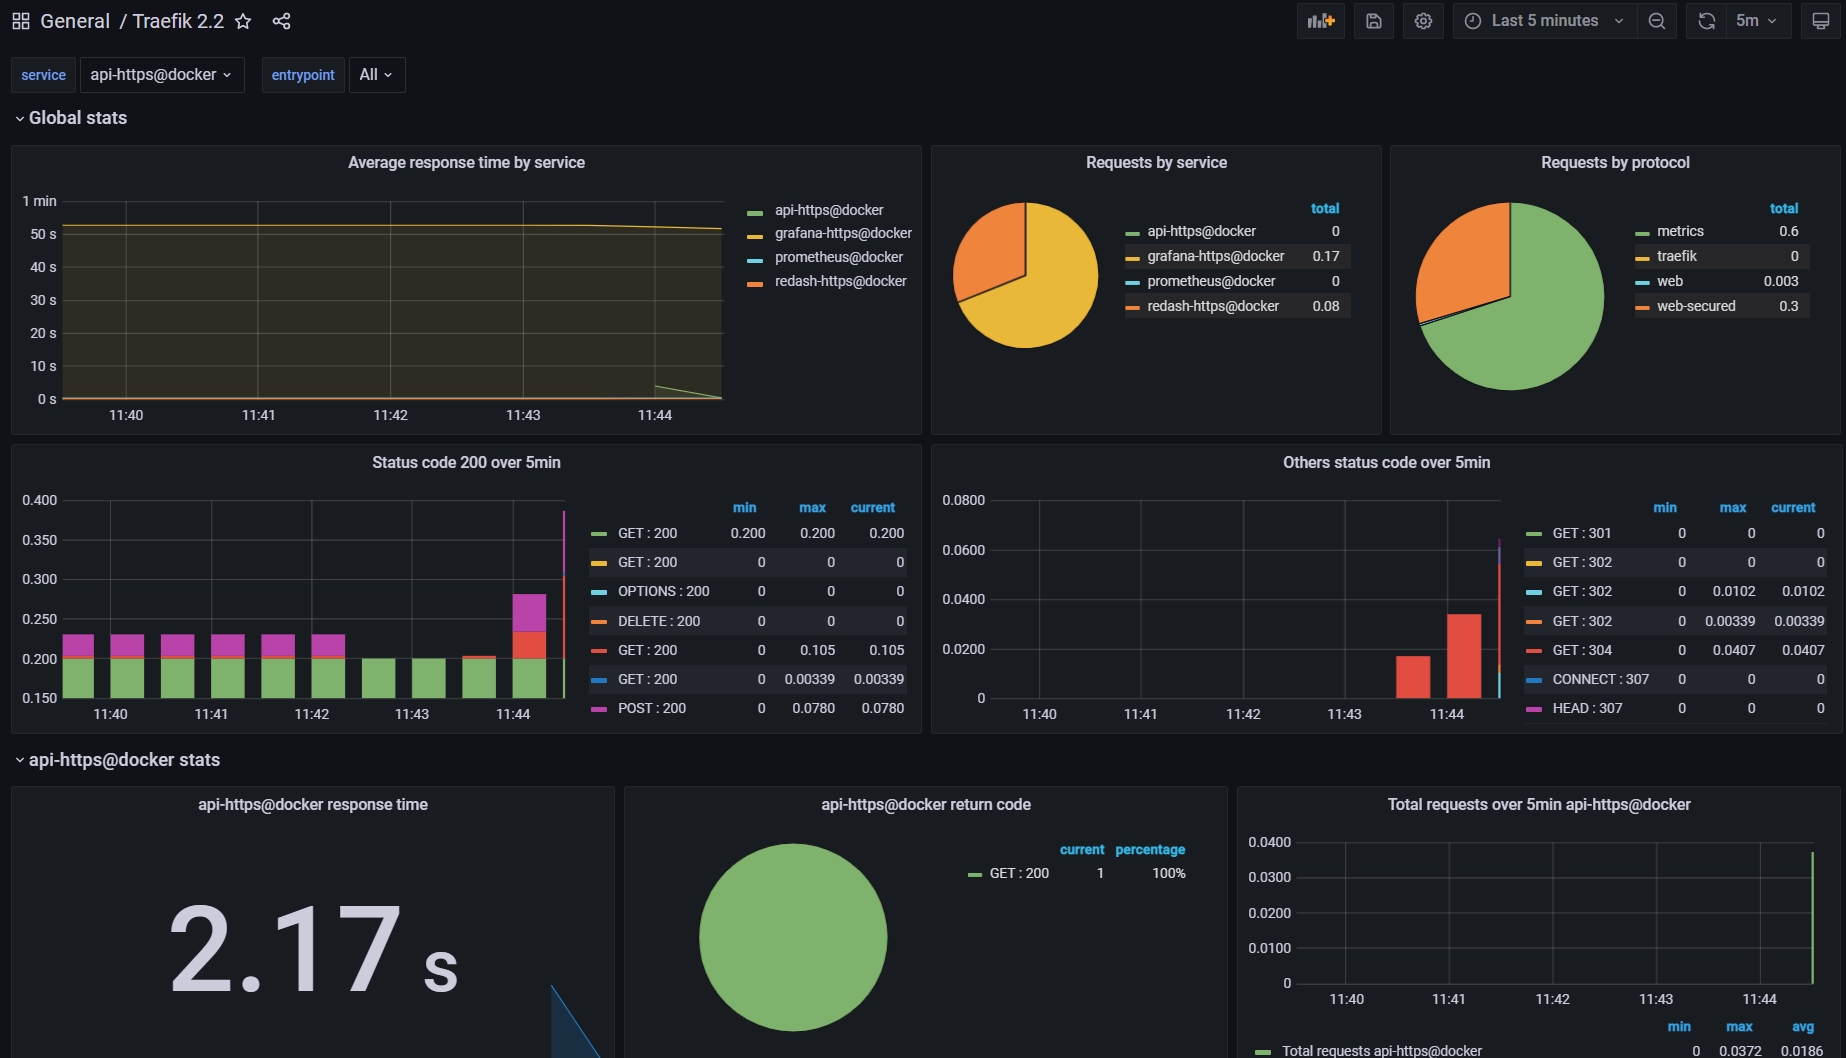
Task: Open Total requests over 5min panel menu
Action: tap(1538, 804)
